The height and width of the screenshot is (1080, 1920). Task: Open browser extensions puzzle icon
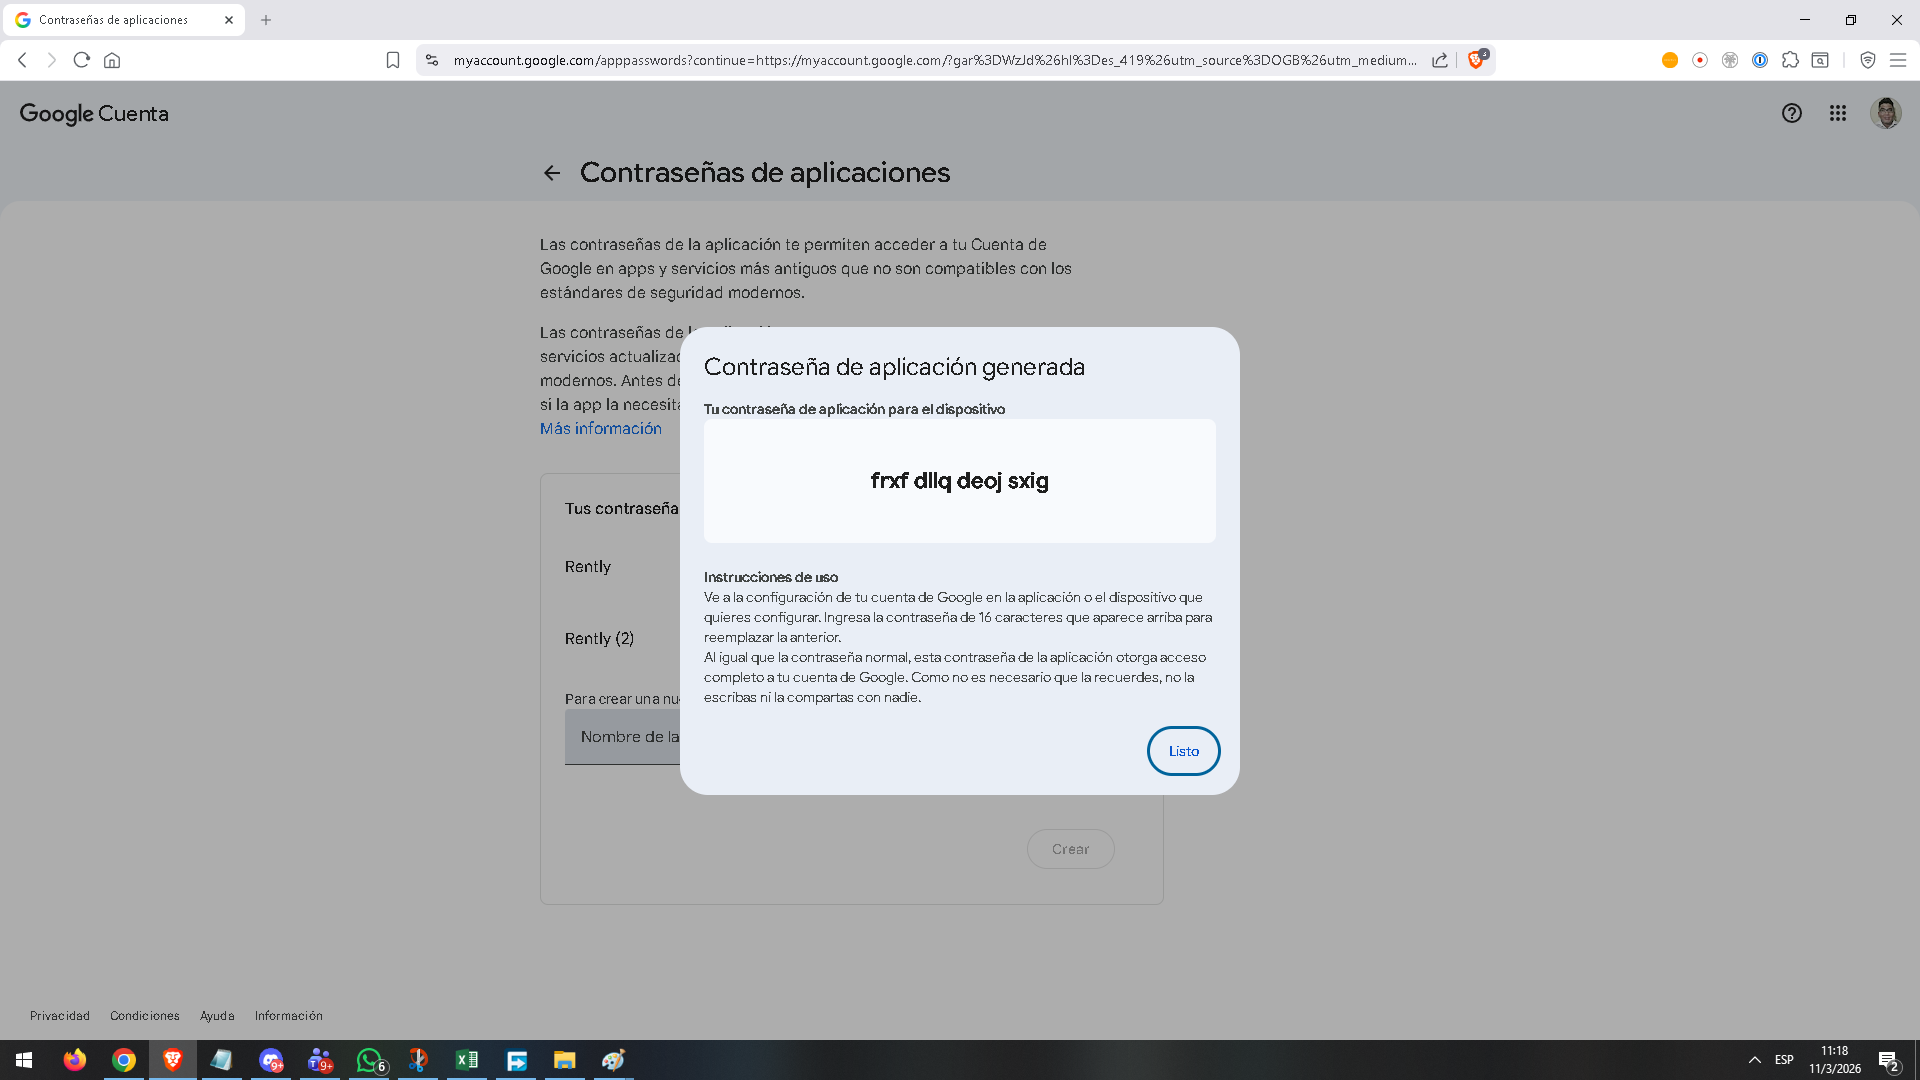[1790, 60]
